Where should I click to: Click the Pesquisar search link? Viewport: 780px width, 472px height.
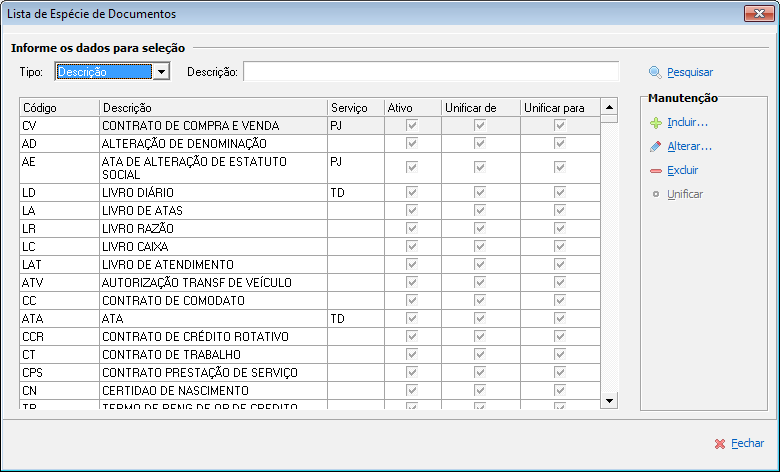tap(690, 72)
